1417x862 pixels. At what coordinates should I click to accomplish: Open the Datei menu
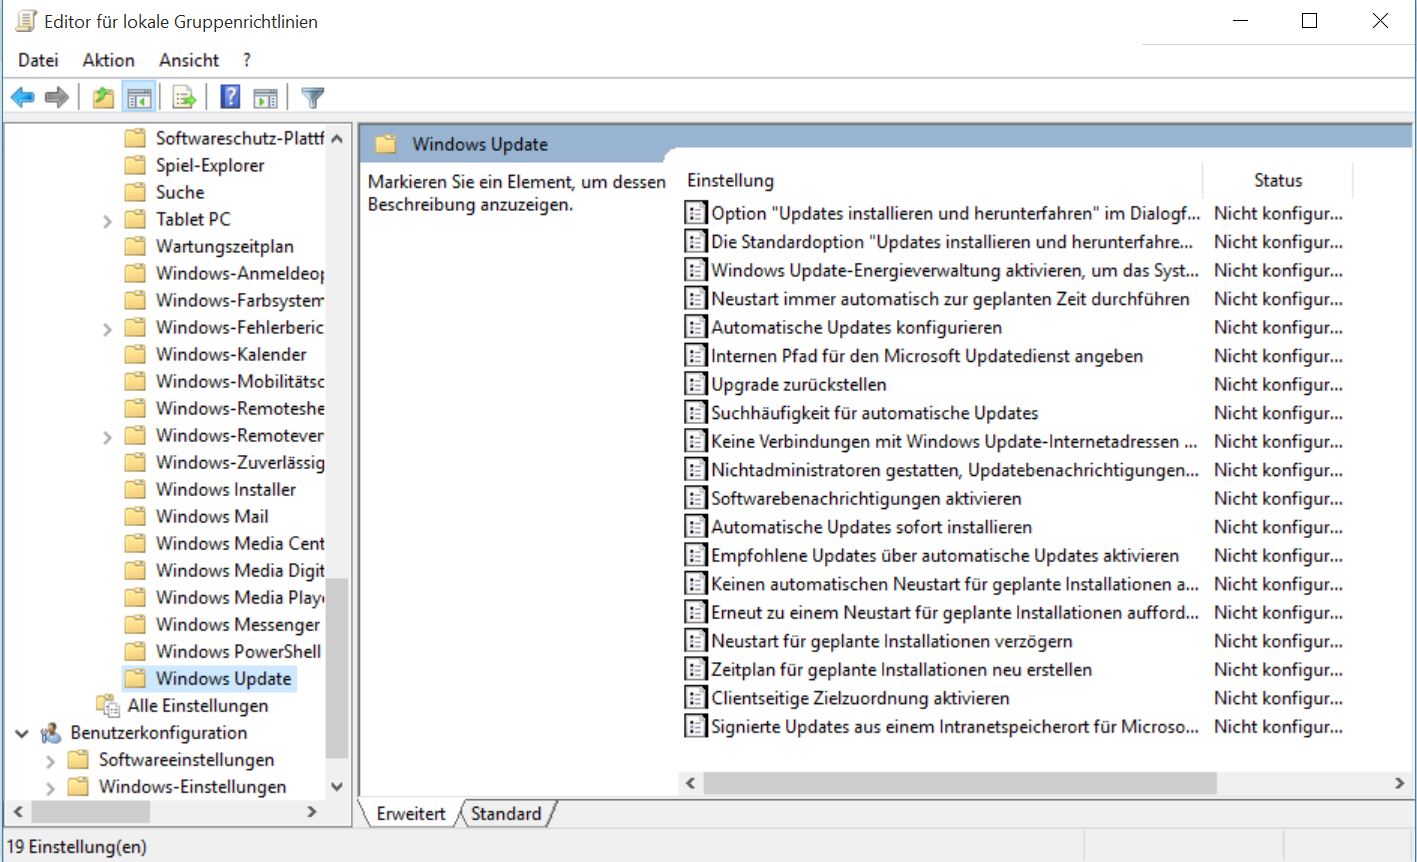click(38, 60)
